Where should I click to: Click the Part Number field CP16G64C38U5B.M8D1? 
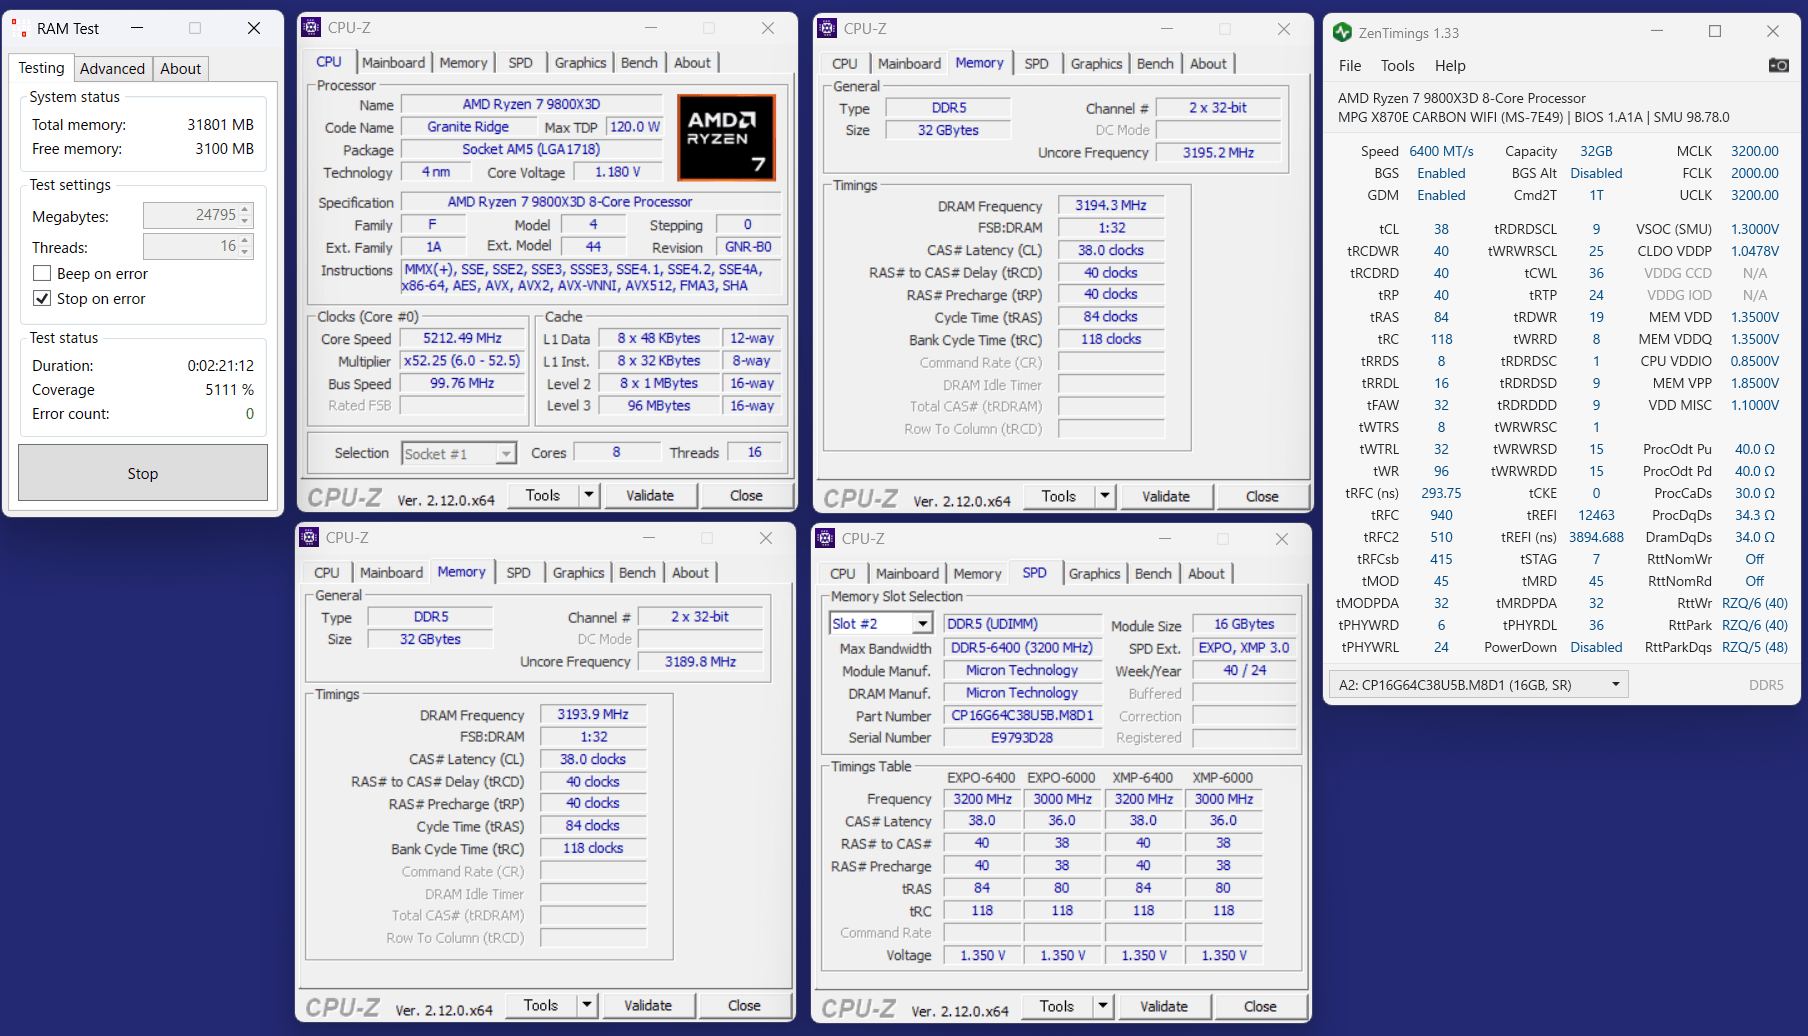tap(1022, 716)
